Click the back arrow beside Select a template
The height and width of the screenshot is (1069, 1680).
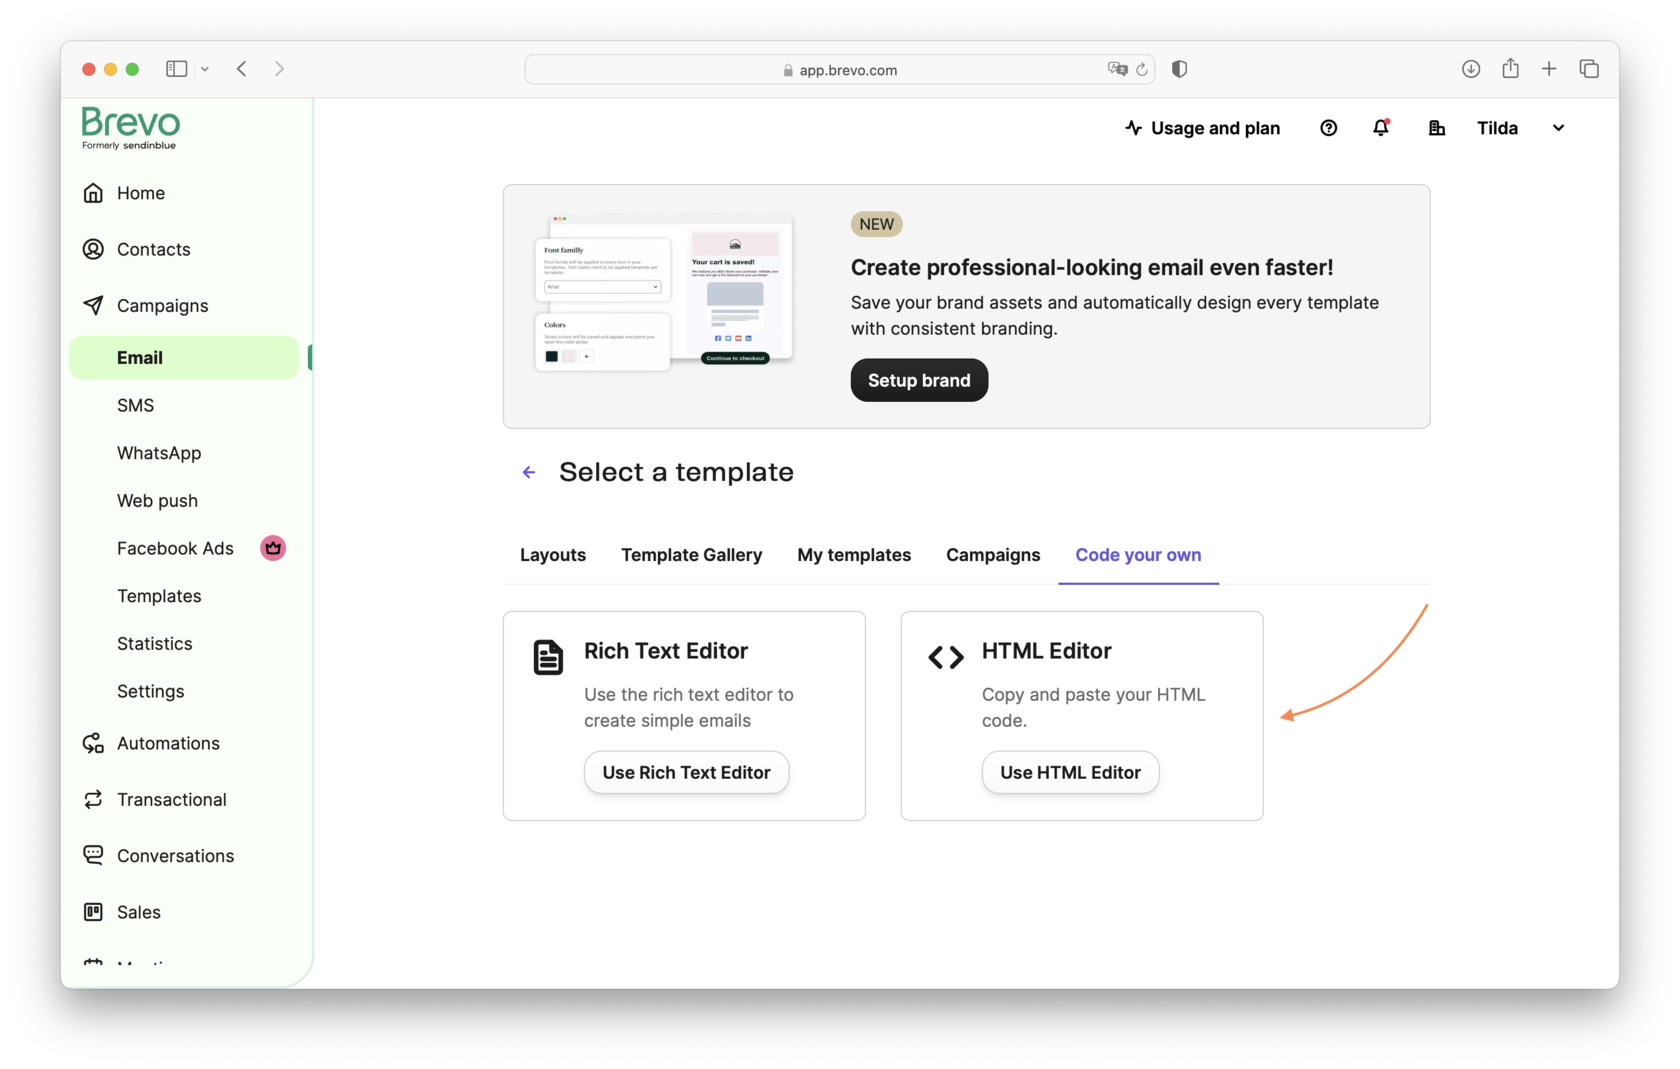529,472
